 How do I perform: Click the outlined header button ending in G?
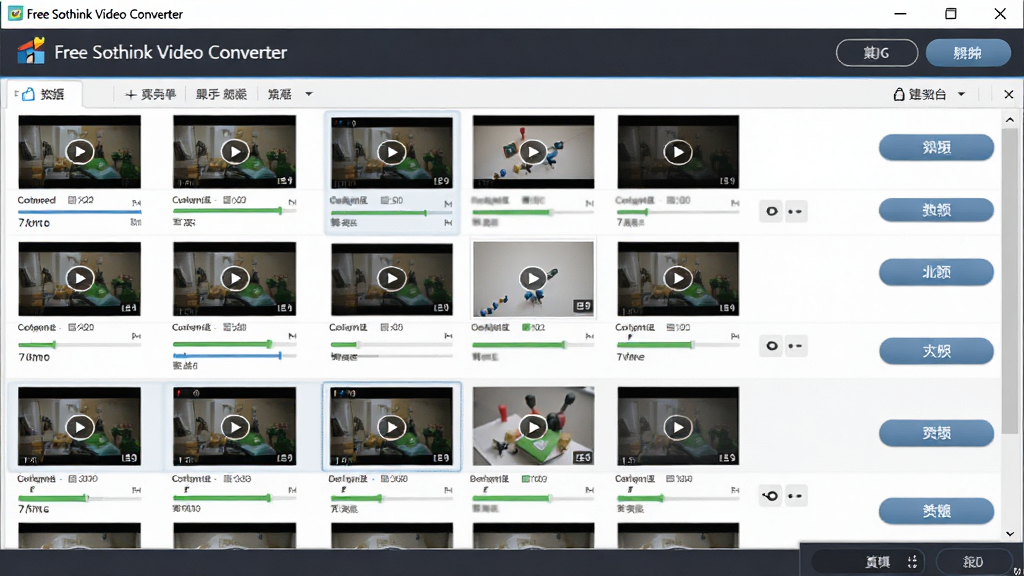876,53
